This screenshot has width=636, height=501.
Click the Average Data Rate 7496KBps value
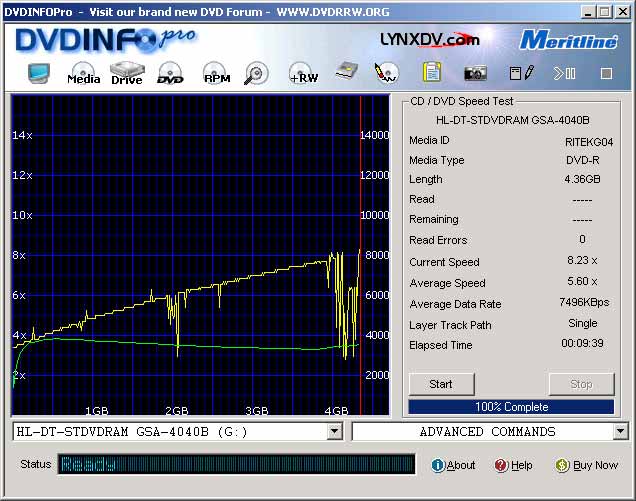(x=584, y=303)
